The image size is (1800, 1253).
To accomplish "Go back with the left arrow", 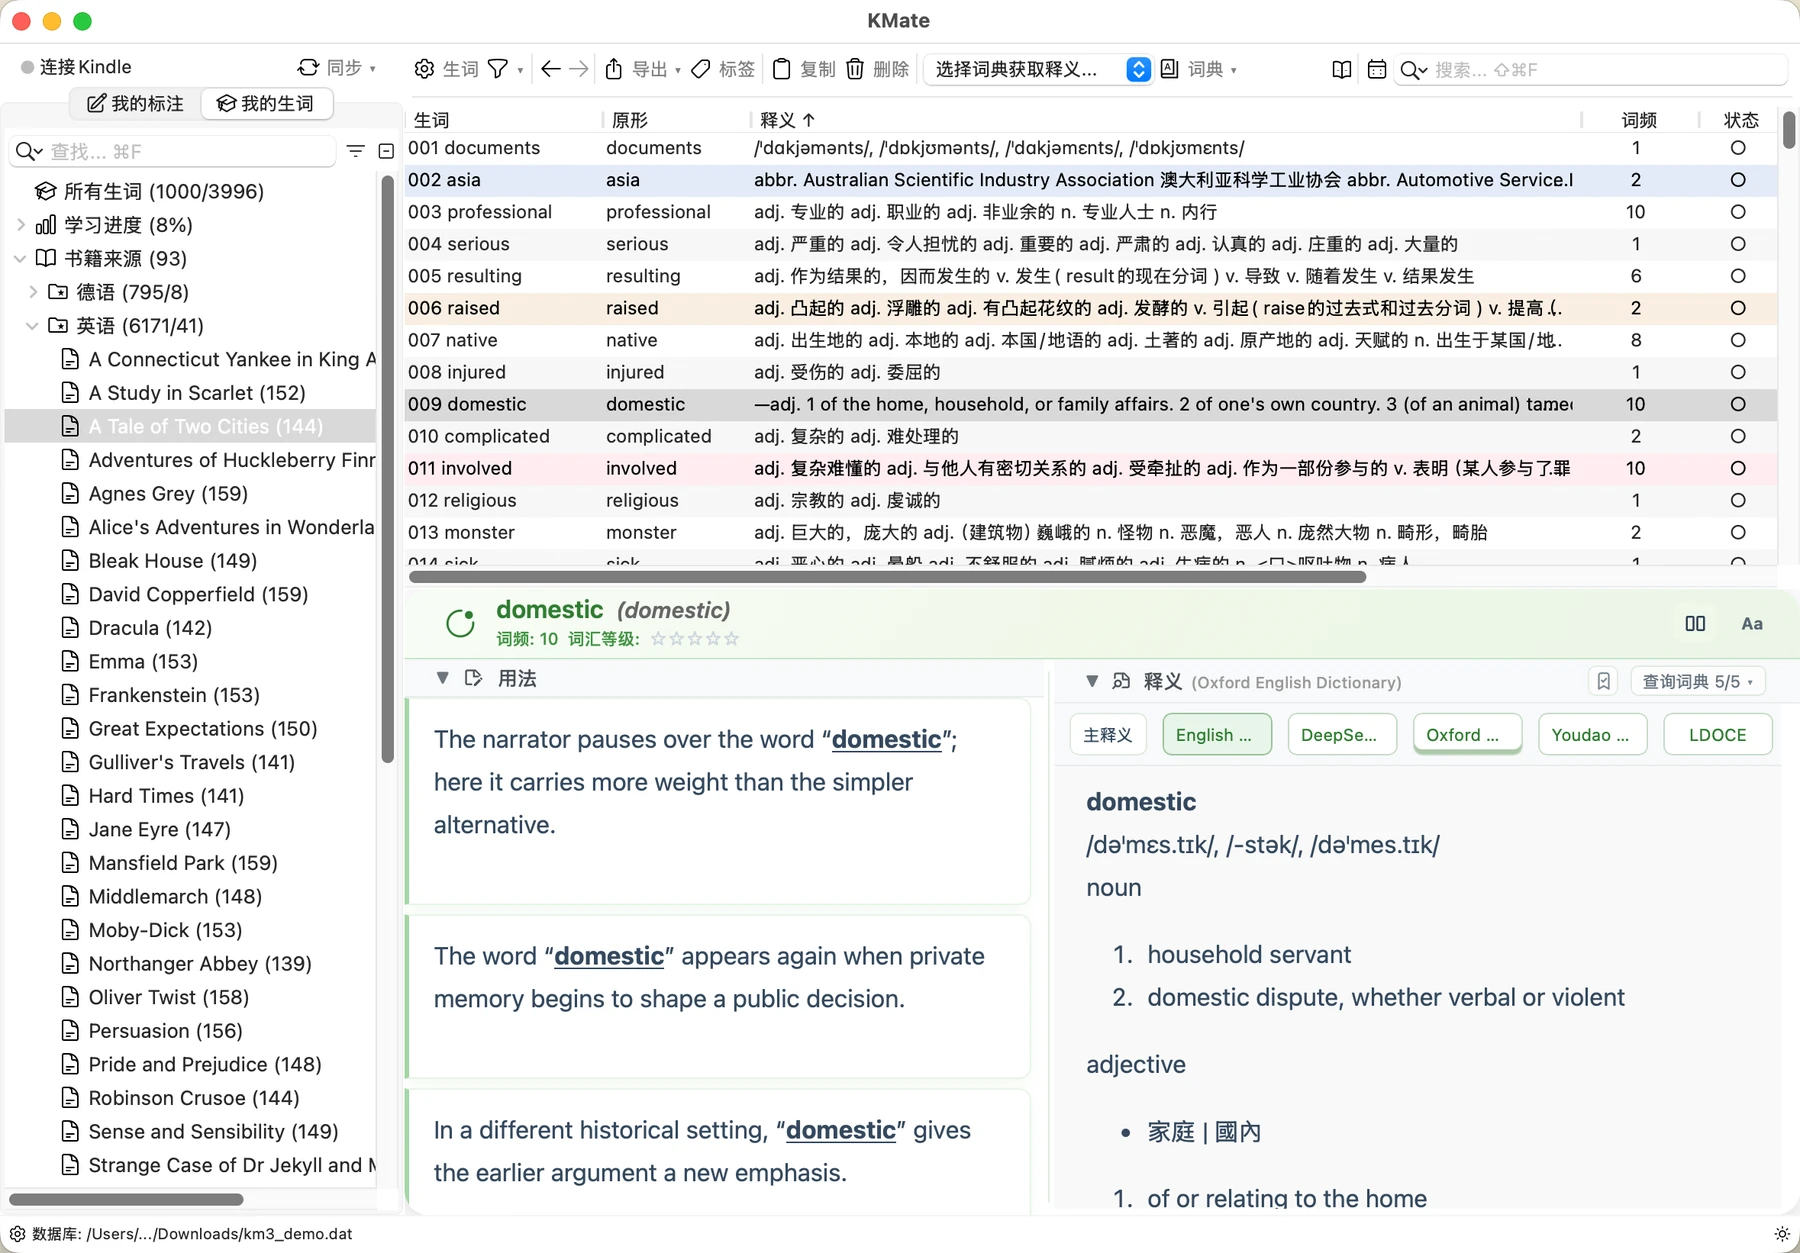I will [x=550, y=69].
